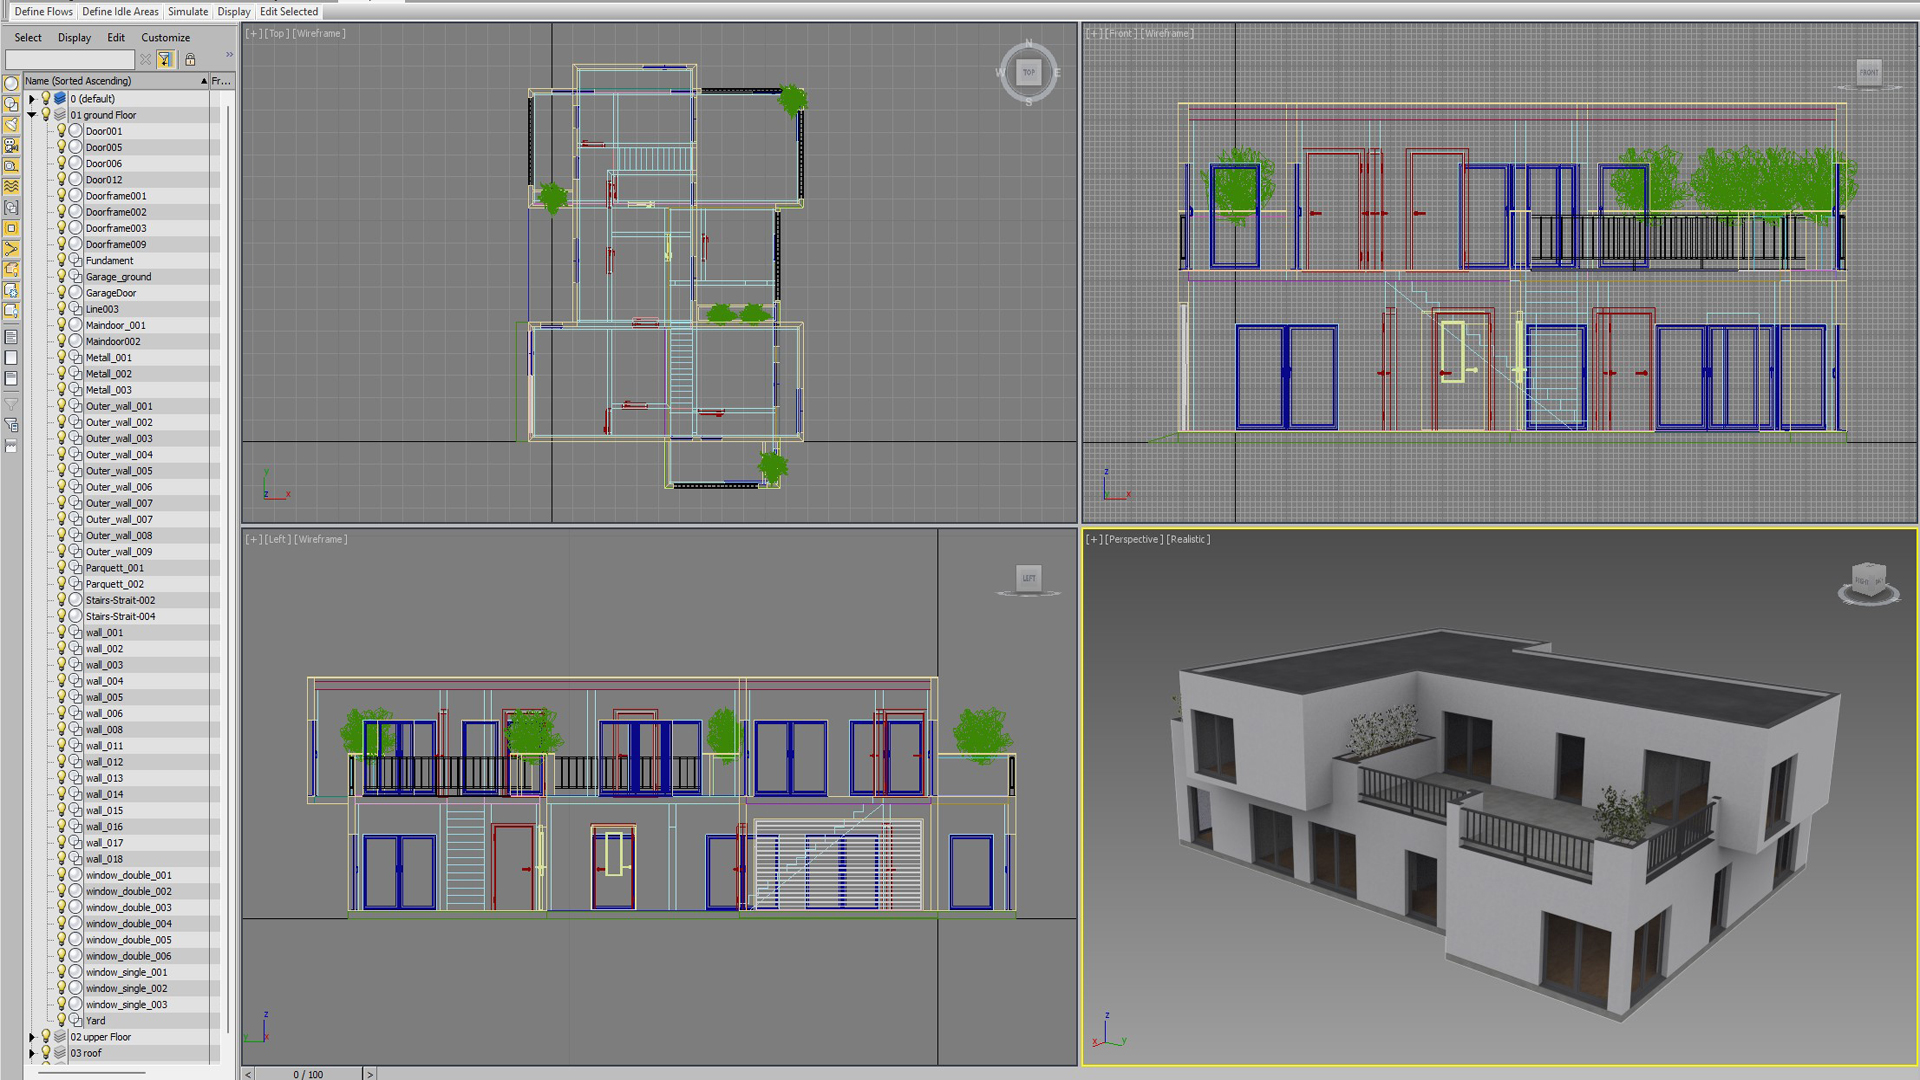This screenshot has height=1080, width=1920.
Task: Toggle visibility of 01 ground Floor layer
Action: point(46,115)
